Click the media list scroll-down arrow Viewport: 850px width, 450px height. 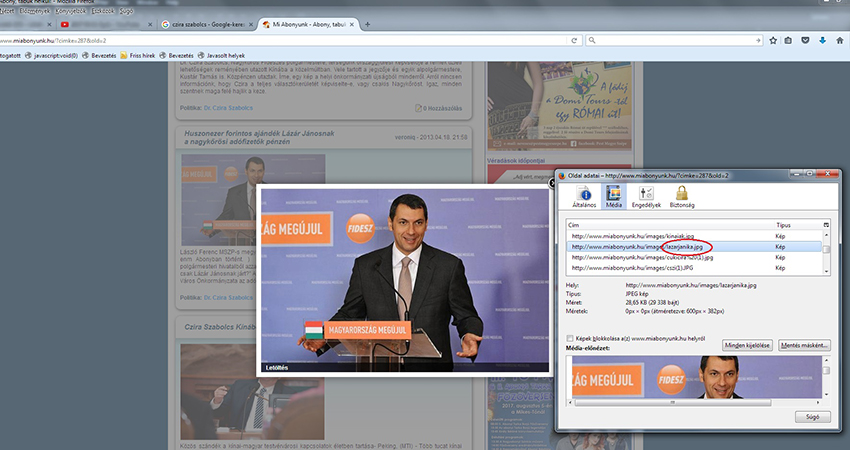[826, 271]
